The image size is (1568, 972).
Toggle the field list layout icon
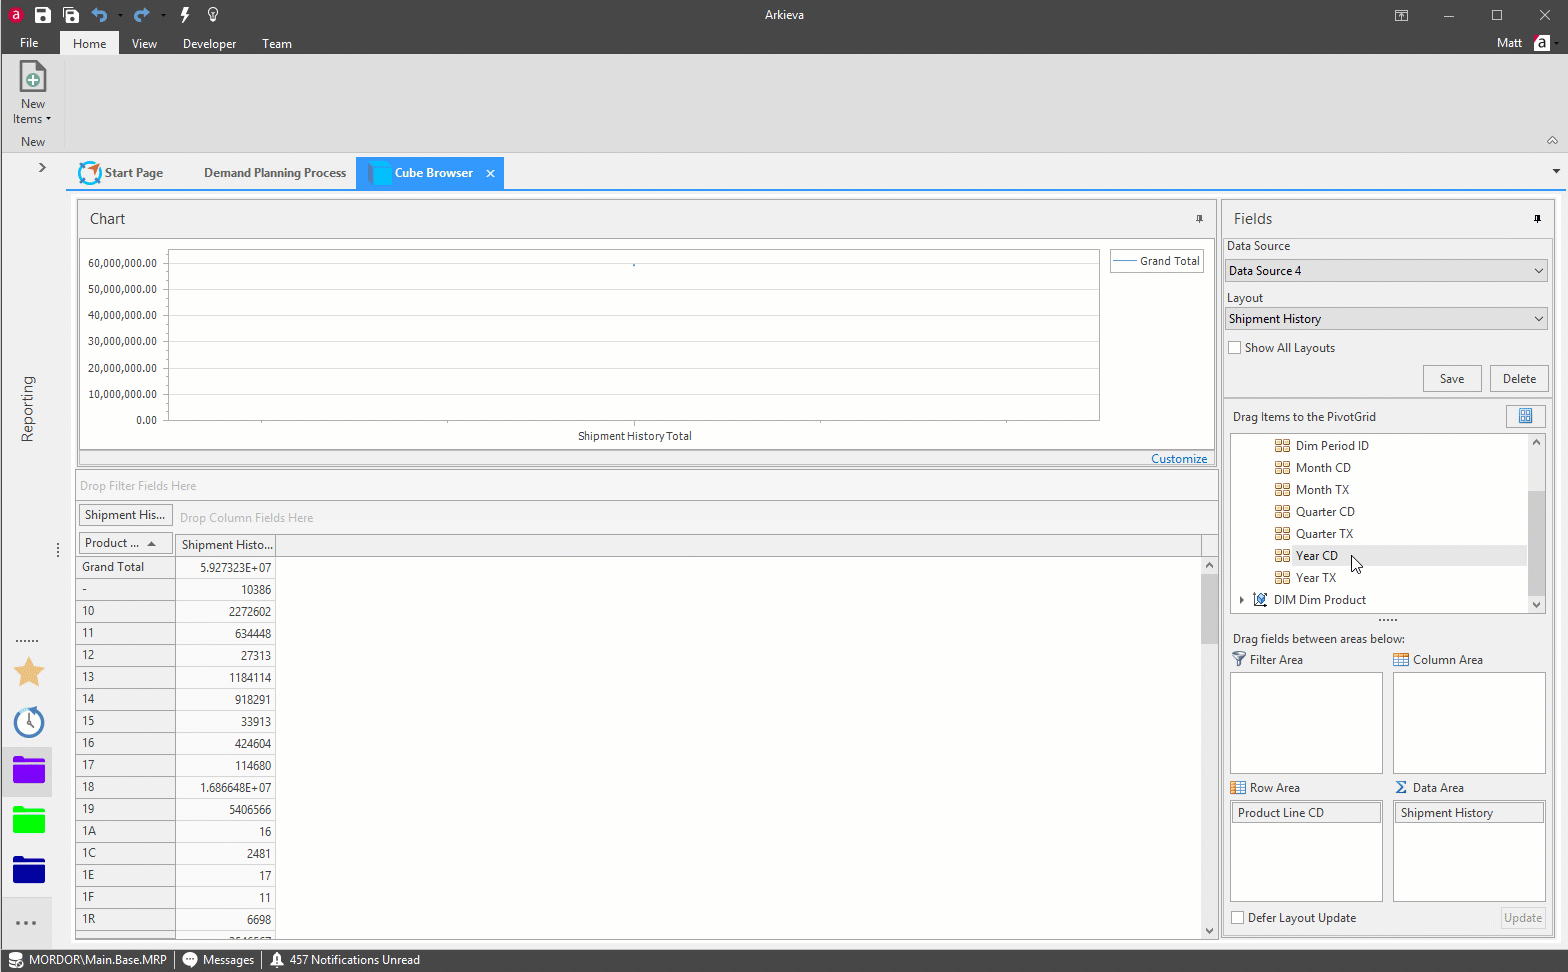pyautogui.click(x=1525, y=416)
